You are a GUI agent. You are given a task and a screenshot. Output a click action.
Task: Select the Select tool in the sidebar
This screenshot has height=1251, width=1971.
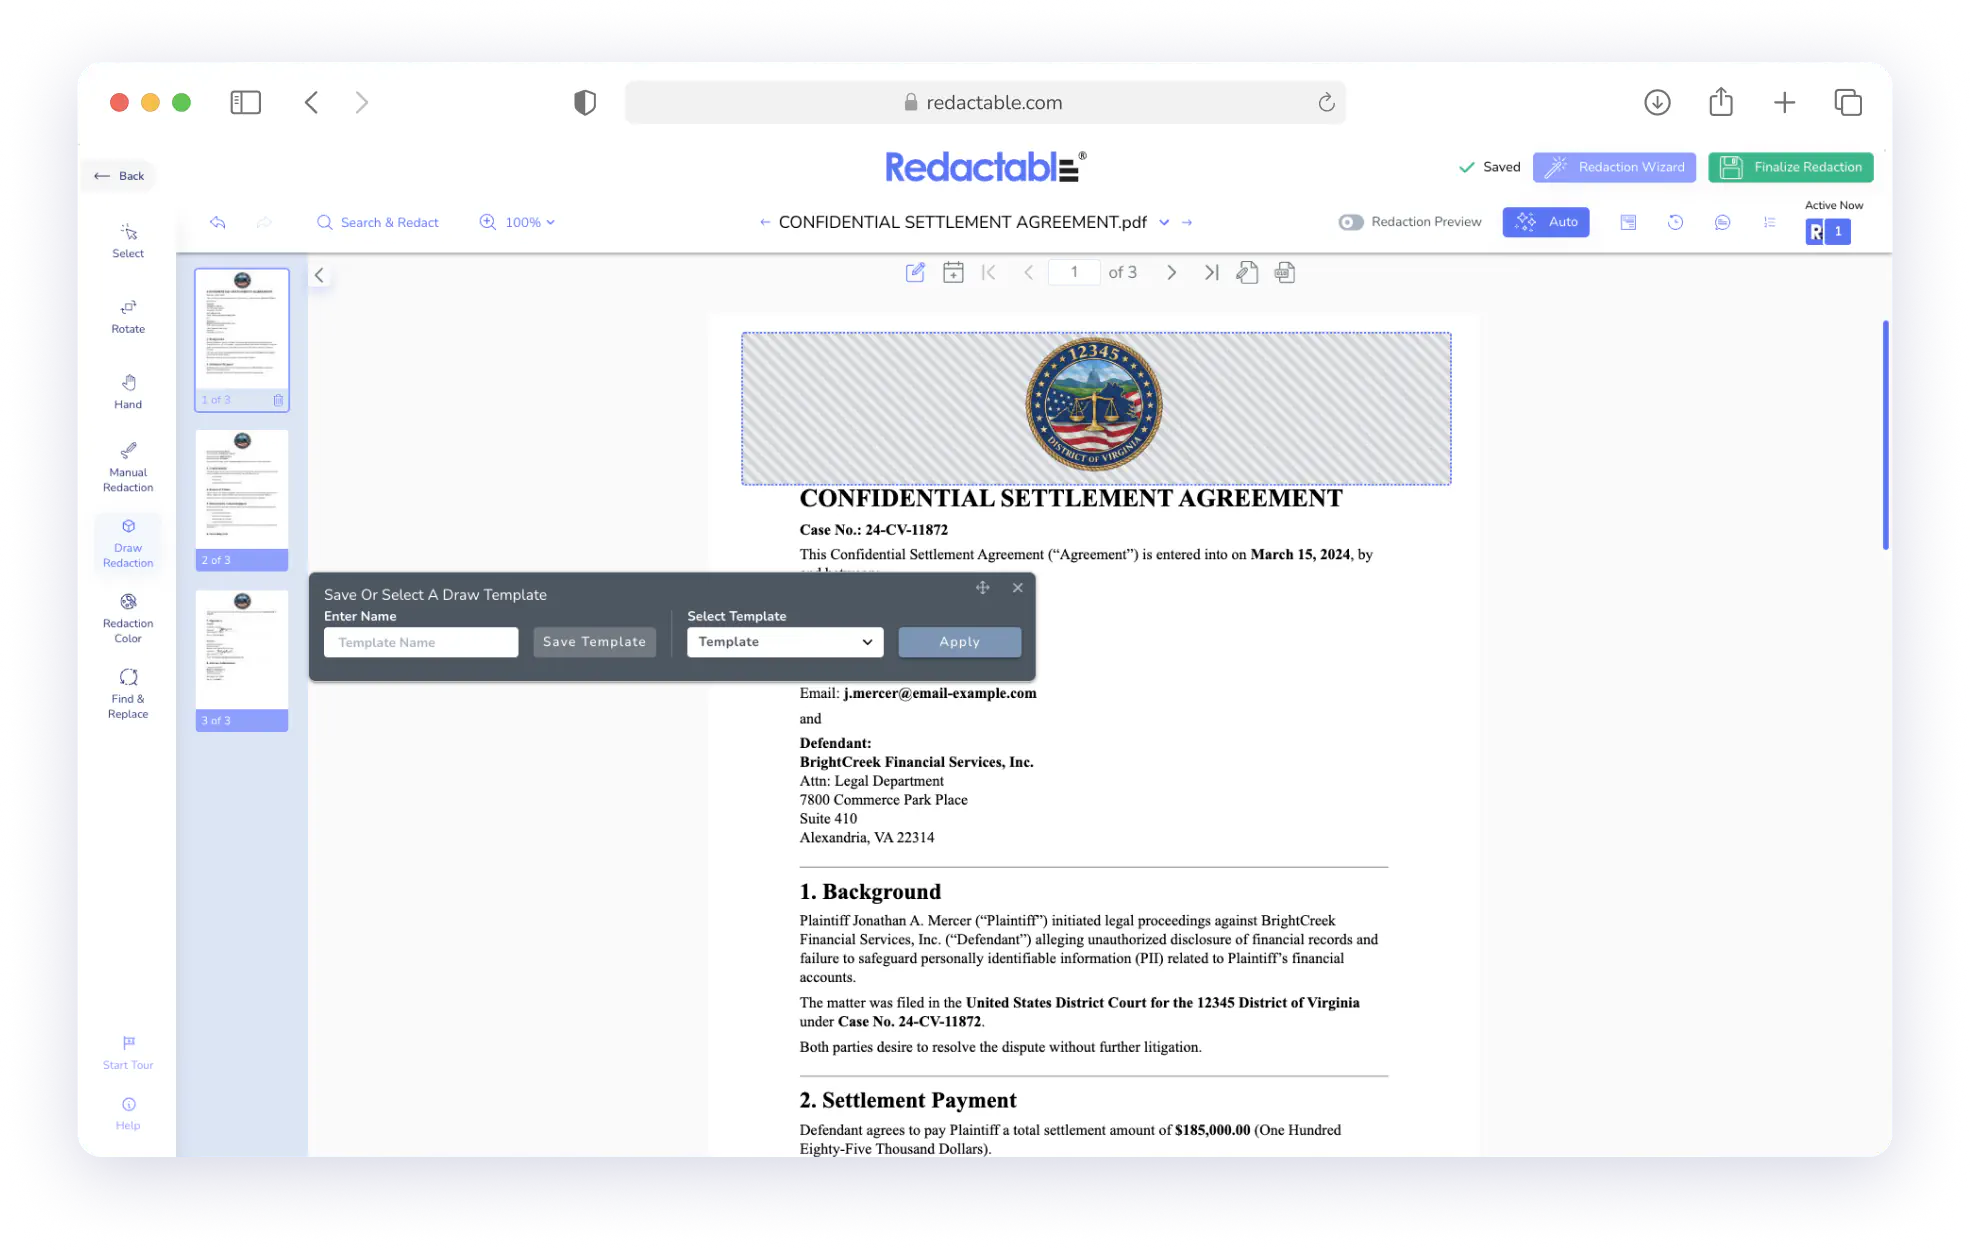coord(128,241)
